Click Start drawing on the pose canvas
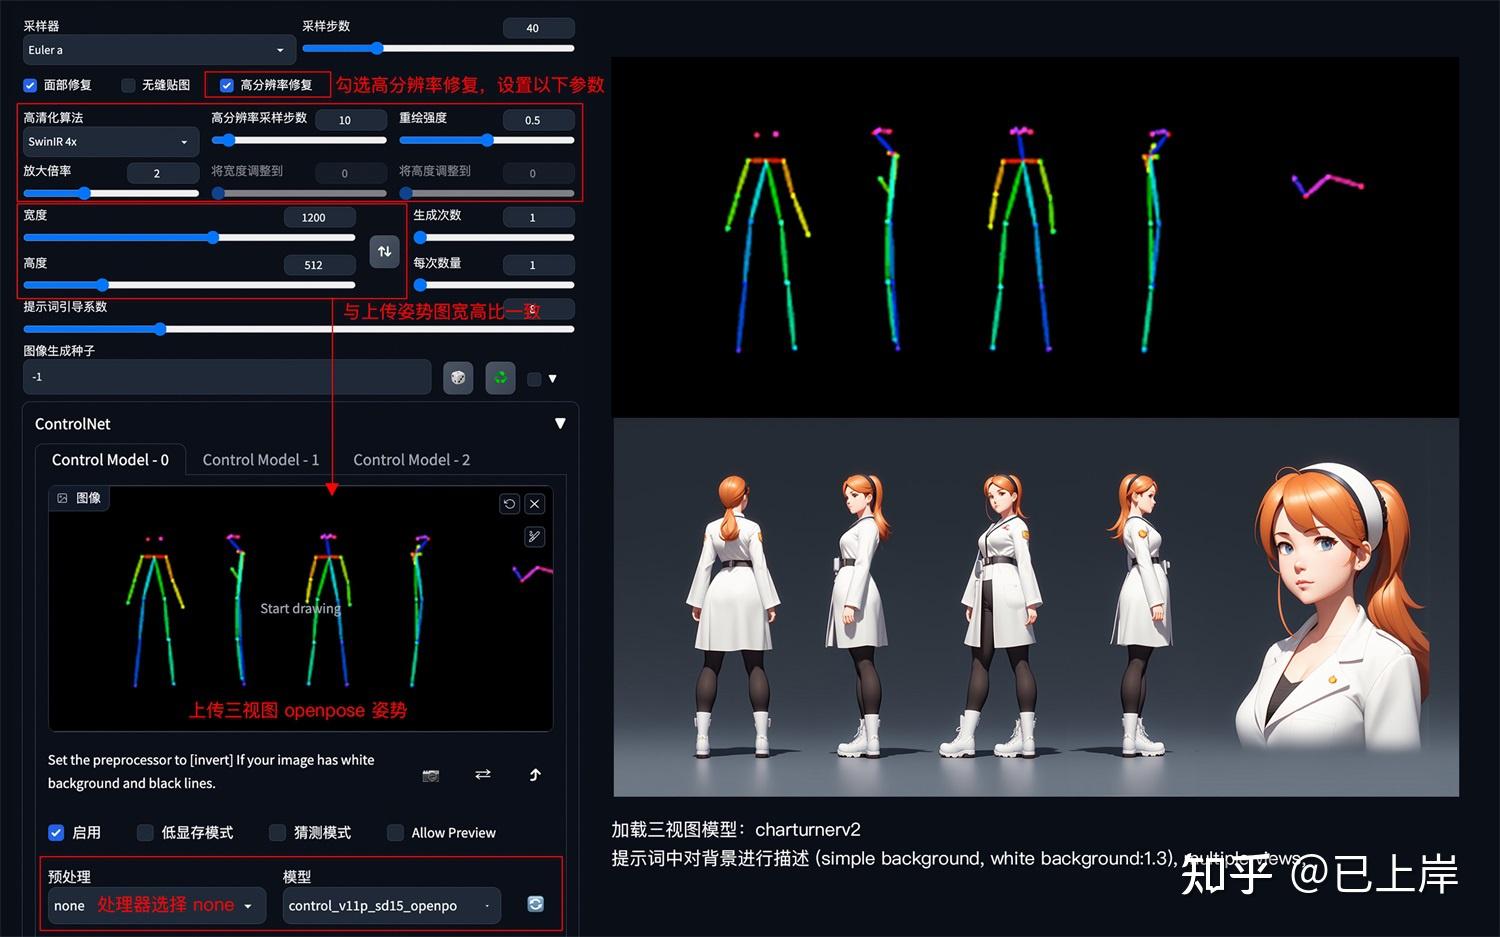1500x937 pixels. tap(300, 608)
